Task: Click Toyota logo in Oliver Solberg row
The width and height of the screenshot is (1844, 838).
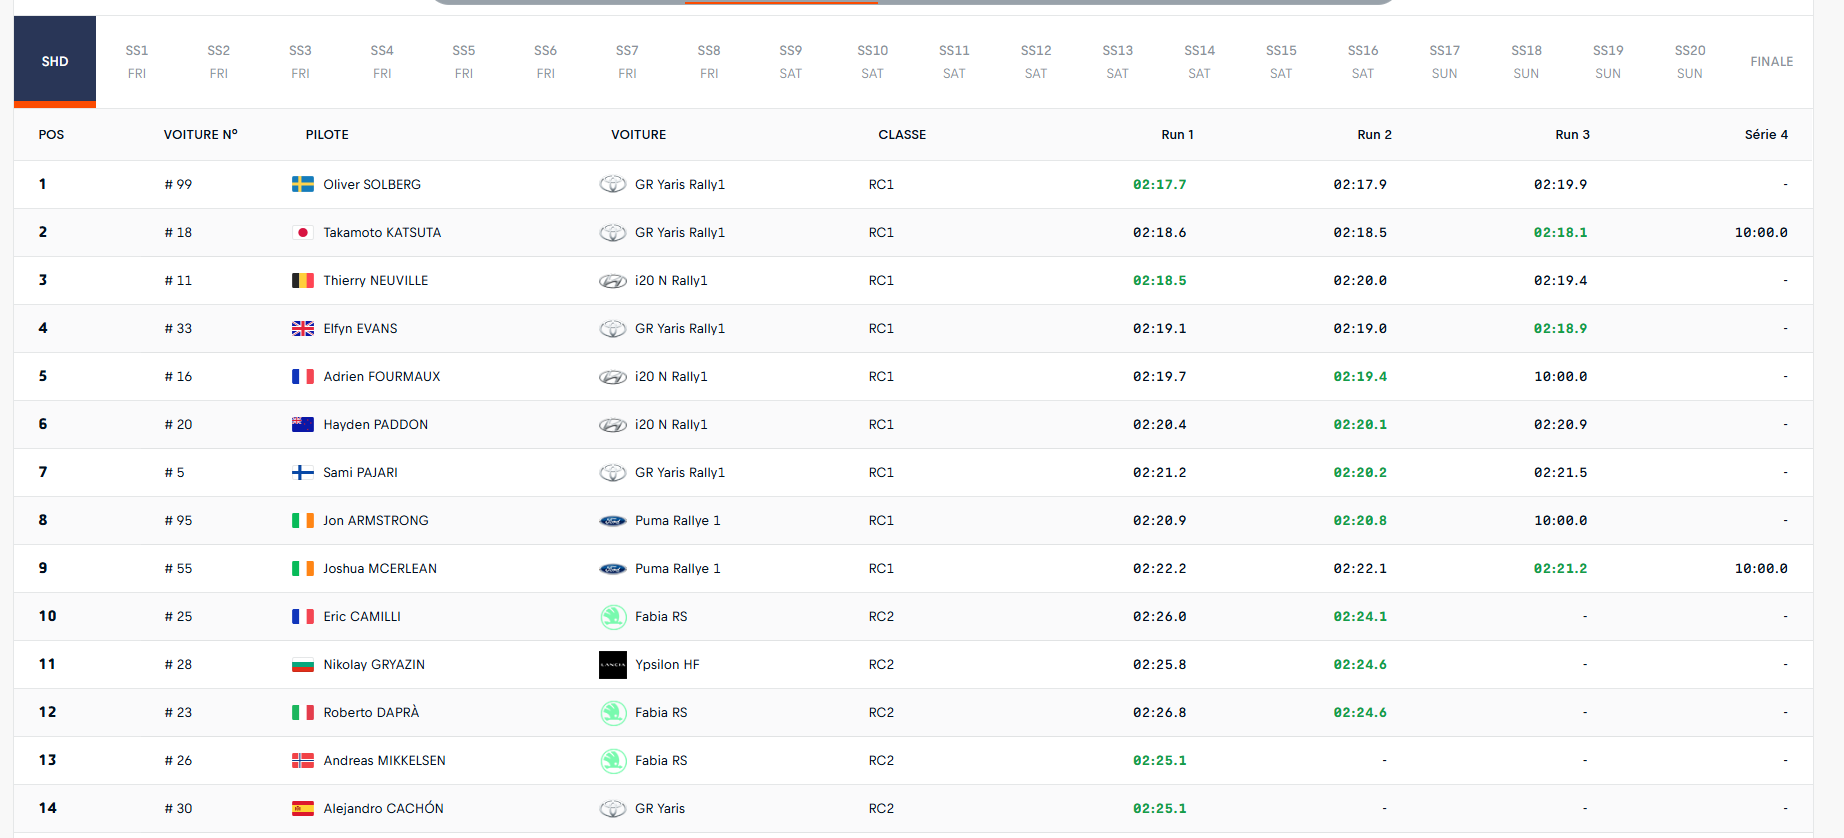Action: pyautogui.click(x=613, y=184)
